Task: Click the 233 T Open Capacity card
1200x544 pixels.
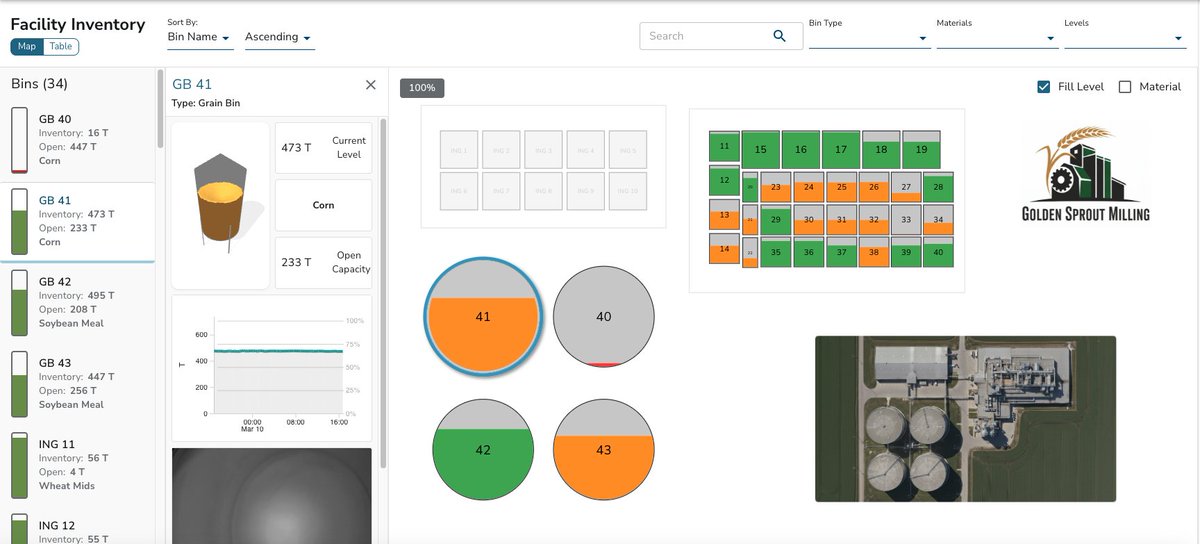Action: pos(323,262)
